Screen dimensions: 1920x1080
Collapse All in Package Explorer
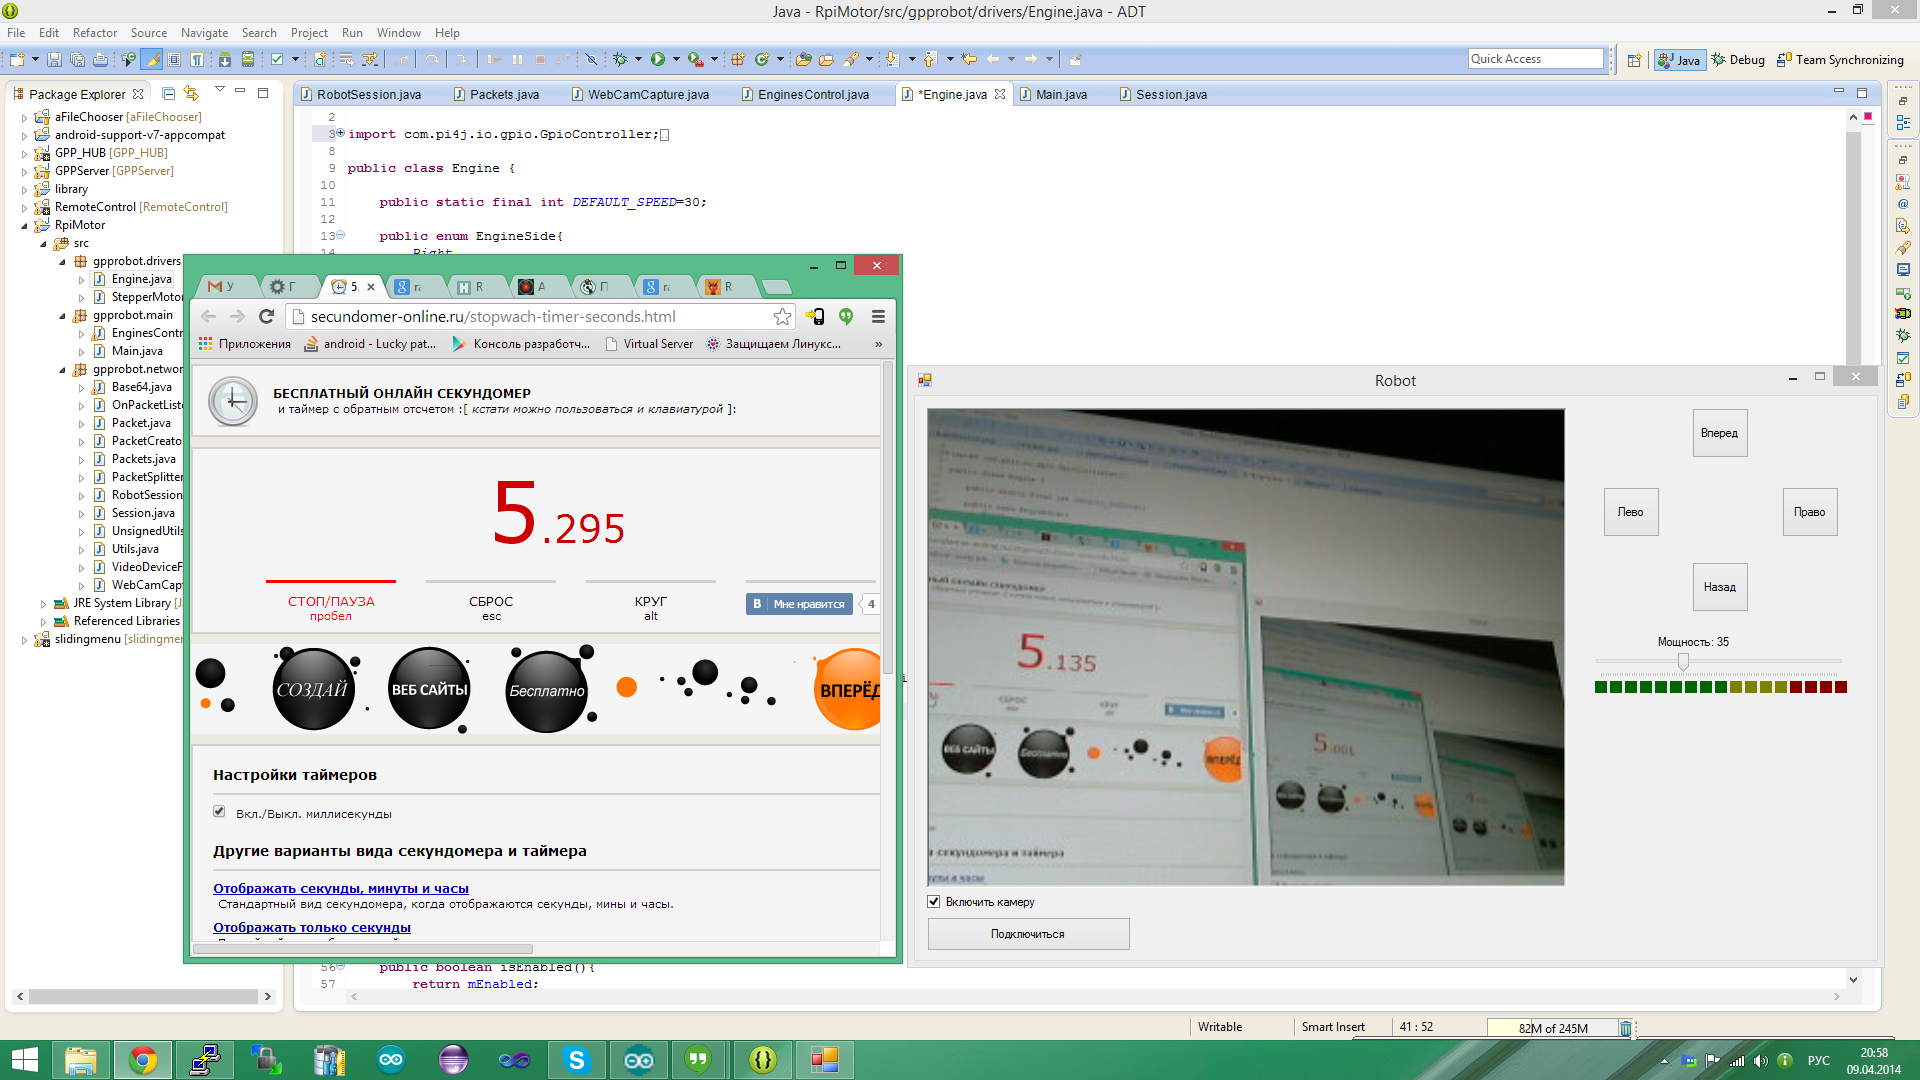168,94
